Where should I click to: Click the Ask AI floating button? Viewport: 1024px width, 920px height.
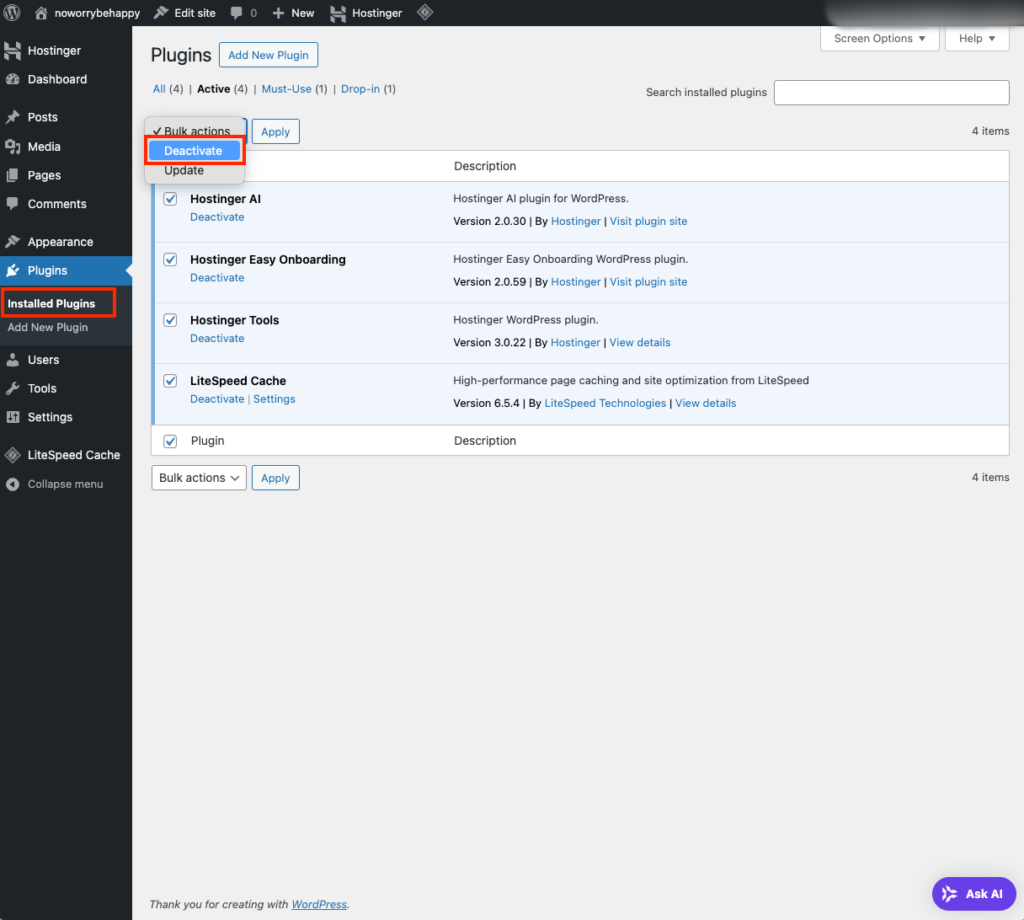point(974,894)
